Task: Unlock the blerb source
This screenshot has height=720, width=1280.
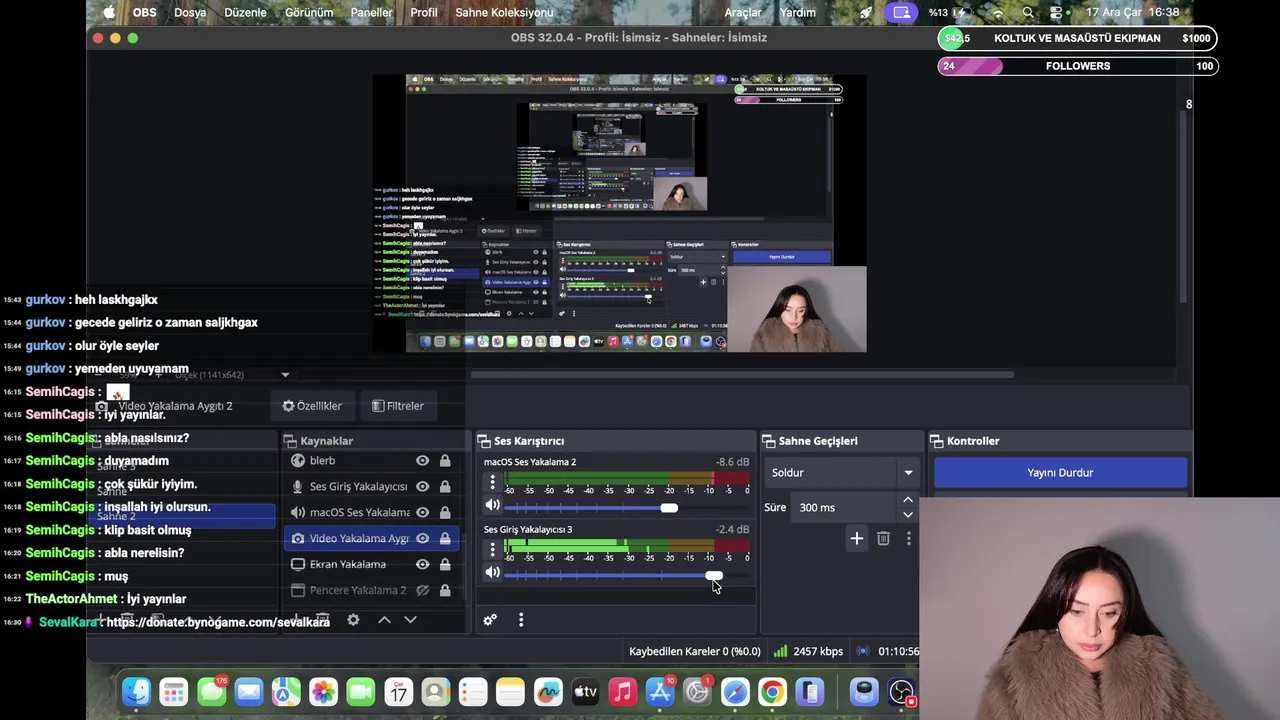Action: (445, 461)
